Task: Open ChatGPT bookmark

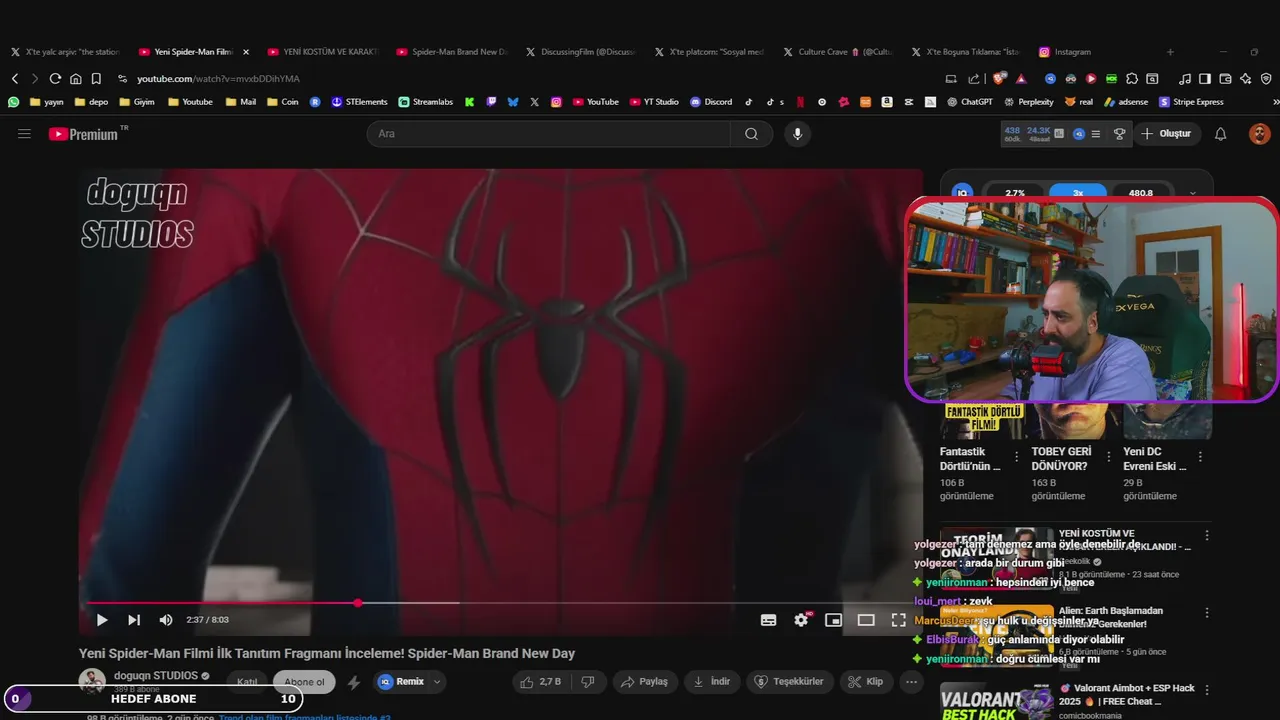Action: point(969,101)
